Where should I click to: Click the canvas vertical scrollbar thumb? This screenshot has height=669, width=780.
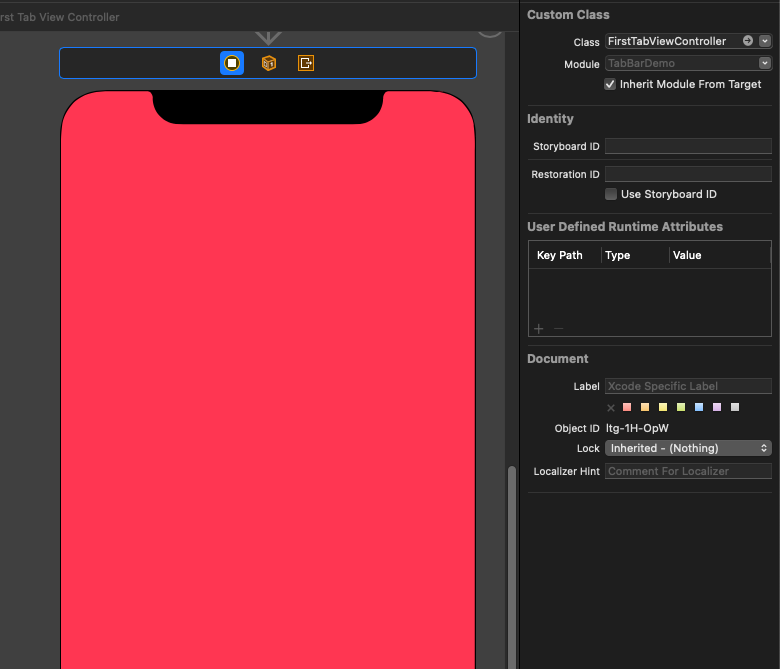[x=511, y=567]
